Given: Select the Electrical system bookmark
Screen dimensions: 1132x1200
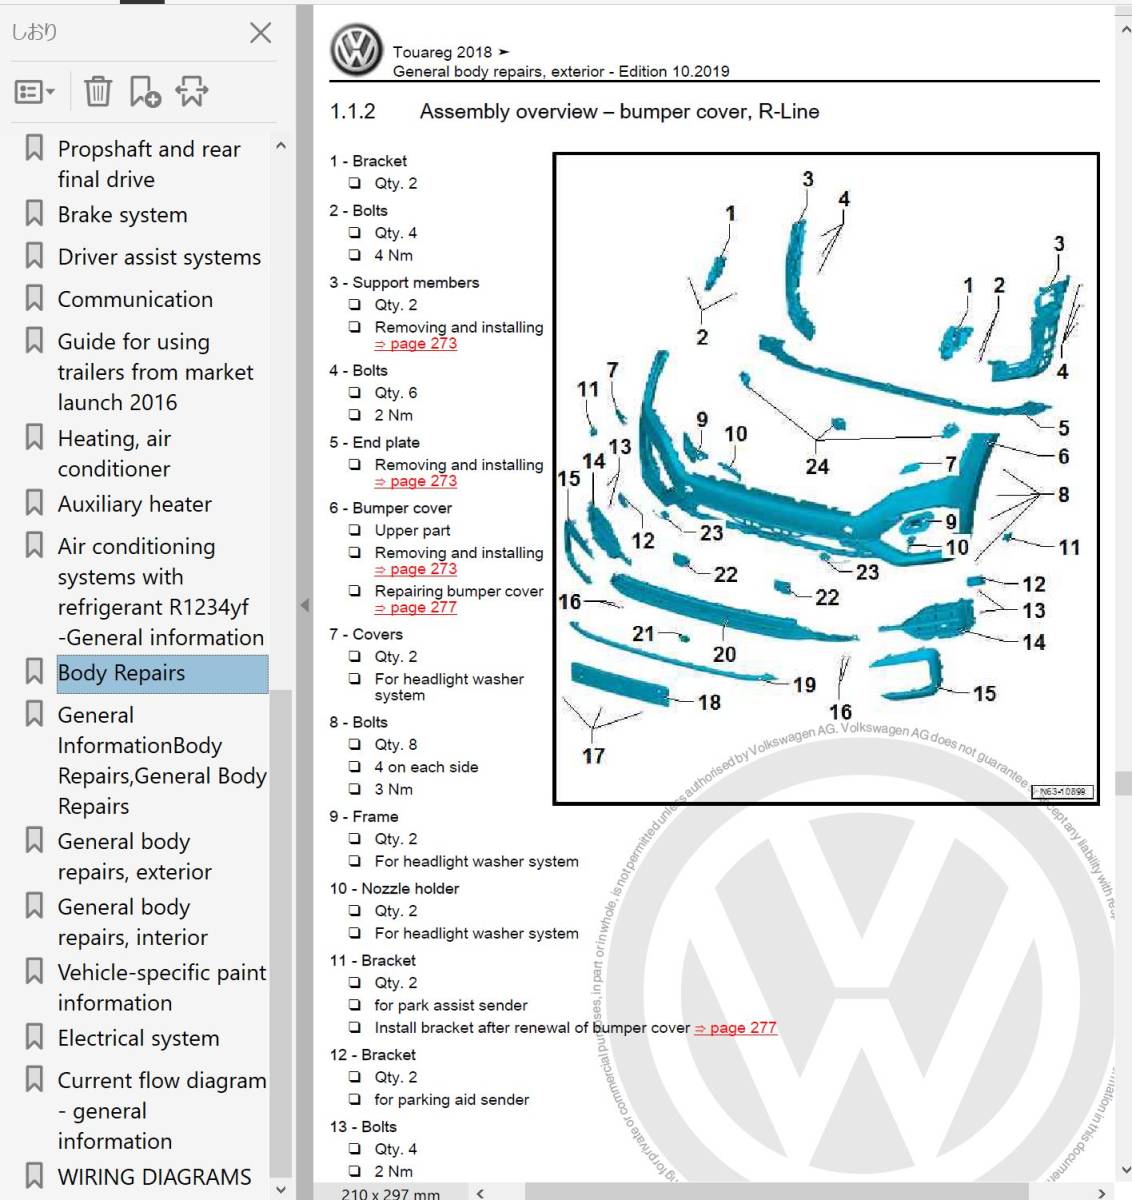Looking at the screenshot, I should tap(138, 1038).
